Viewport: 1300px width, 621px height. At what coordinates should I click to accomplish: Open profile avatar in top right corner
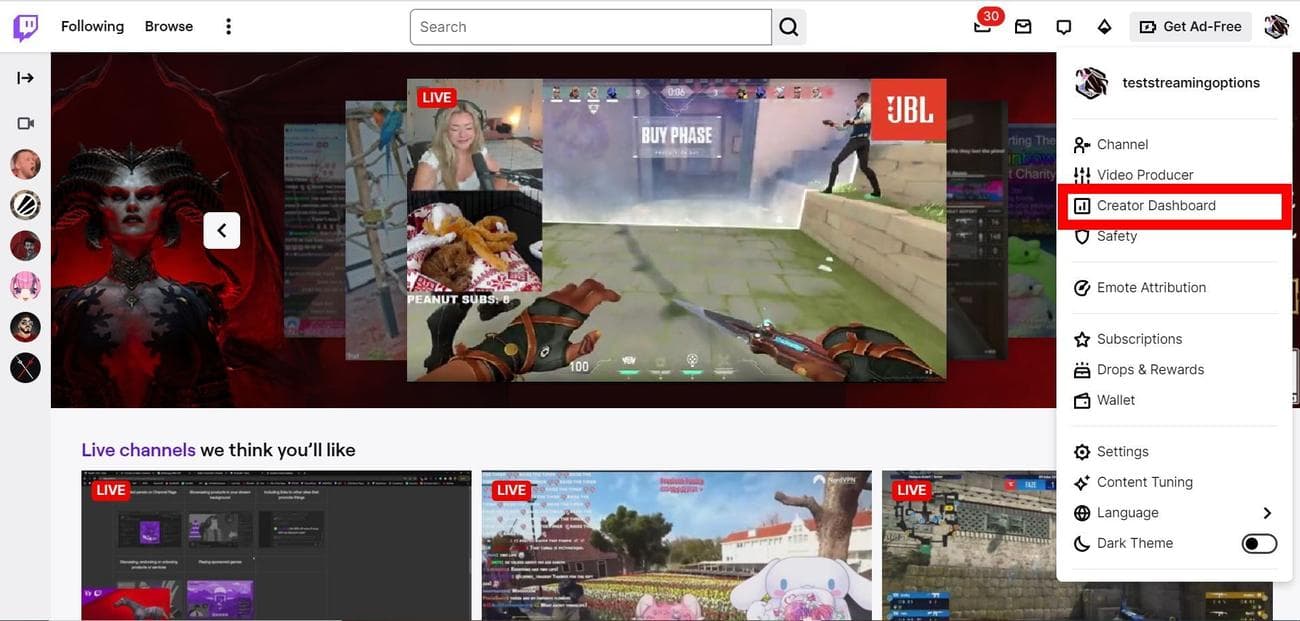tap(1276, 27)
